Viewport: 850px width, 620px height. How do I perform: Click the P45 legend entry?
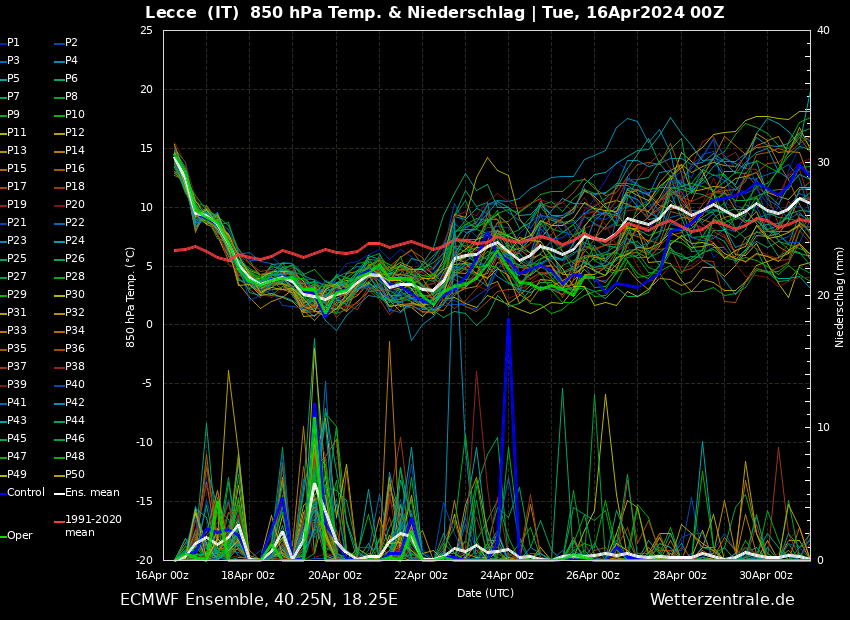point(13,437)
